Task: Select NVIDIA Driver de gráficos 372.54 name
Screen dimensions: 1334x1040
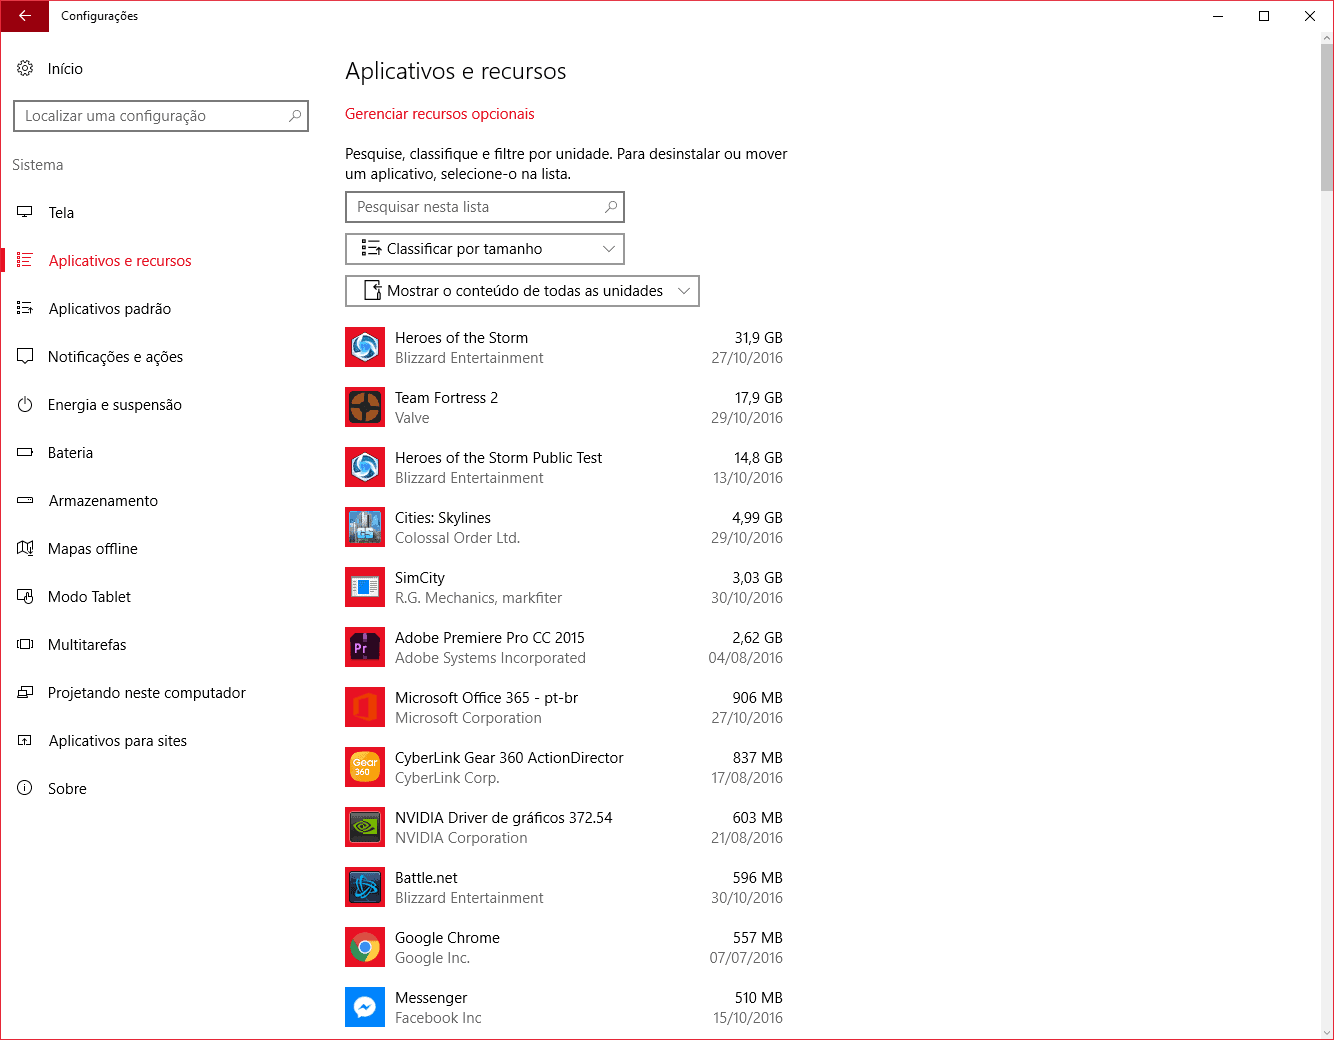Action: coord(504,818)
